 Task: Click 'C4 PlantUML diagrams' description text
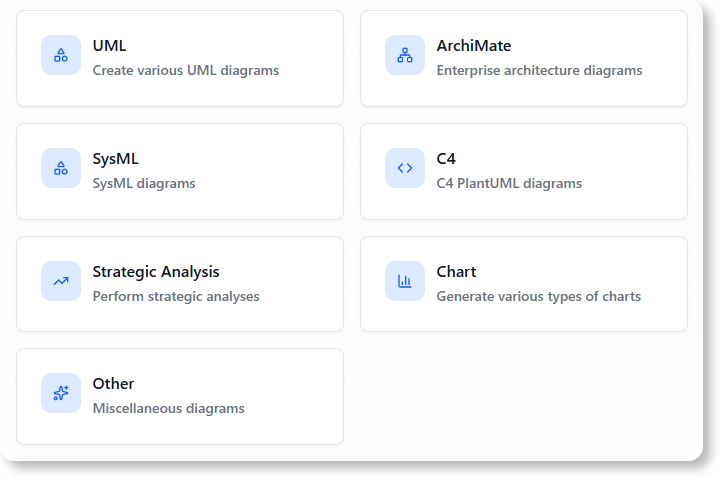click(508, 184)
